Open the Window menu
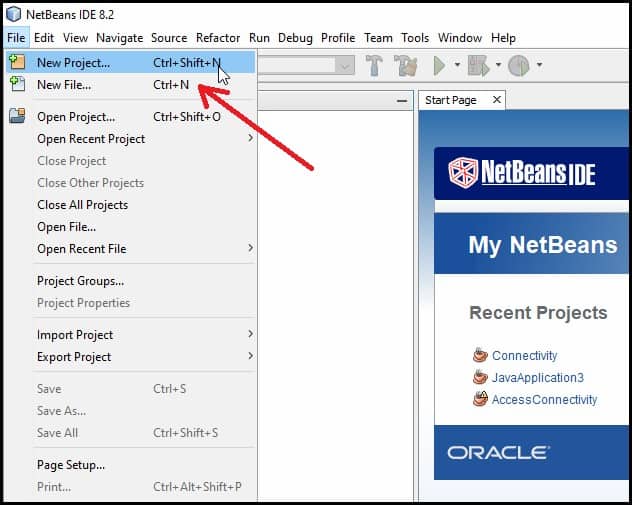 [x=460, y=38]
